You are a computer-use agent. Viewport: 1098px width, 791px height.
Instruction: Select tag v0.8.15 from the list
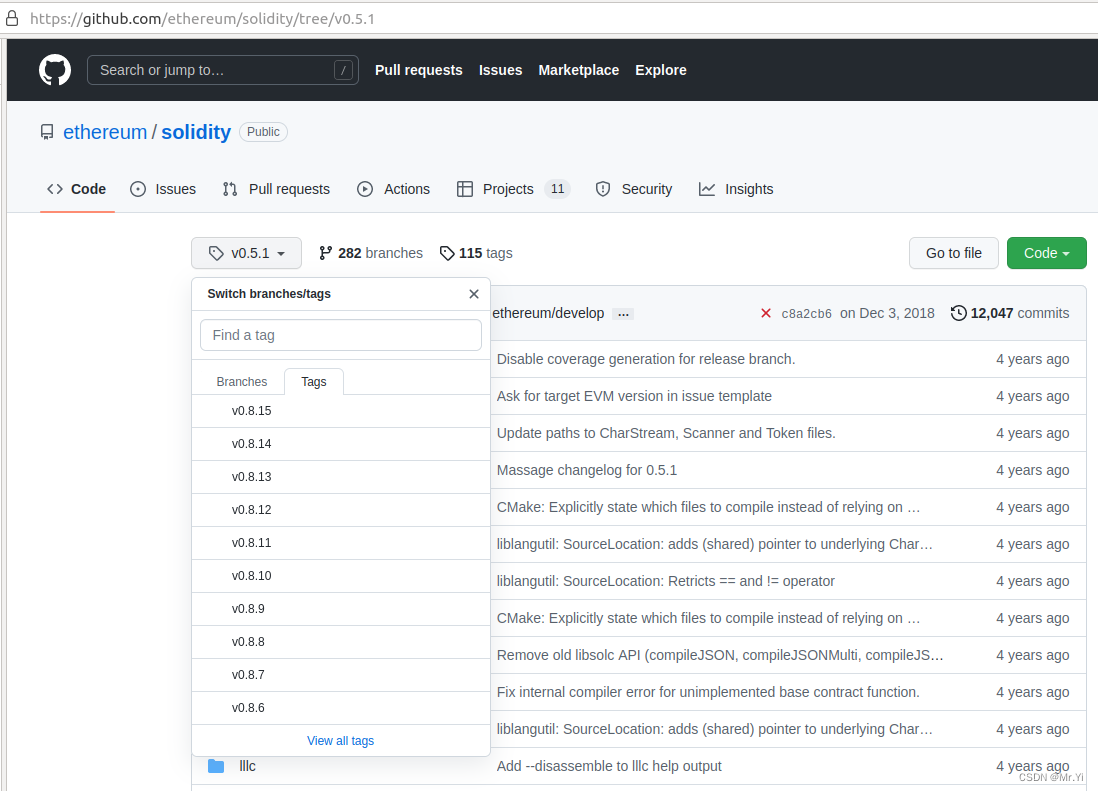[x=341, y=411]
